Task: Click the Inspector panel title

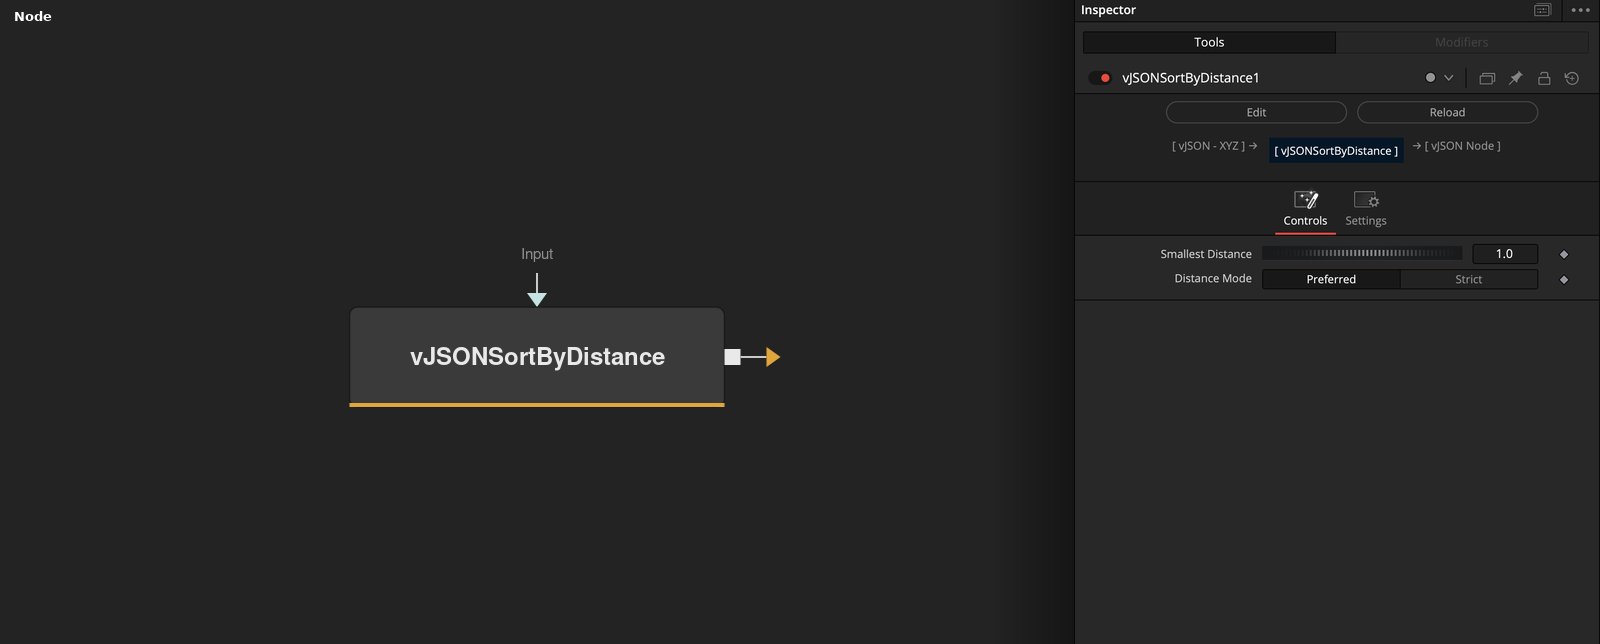Action: (1108, 10)
